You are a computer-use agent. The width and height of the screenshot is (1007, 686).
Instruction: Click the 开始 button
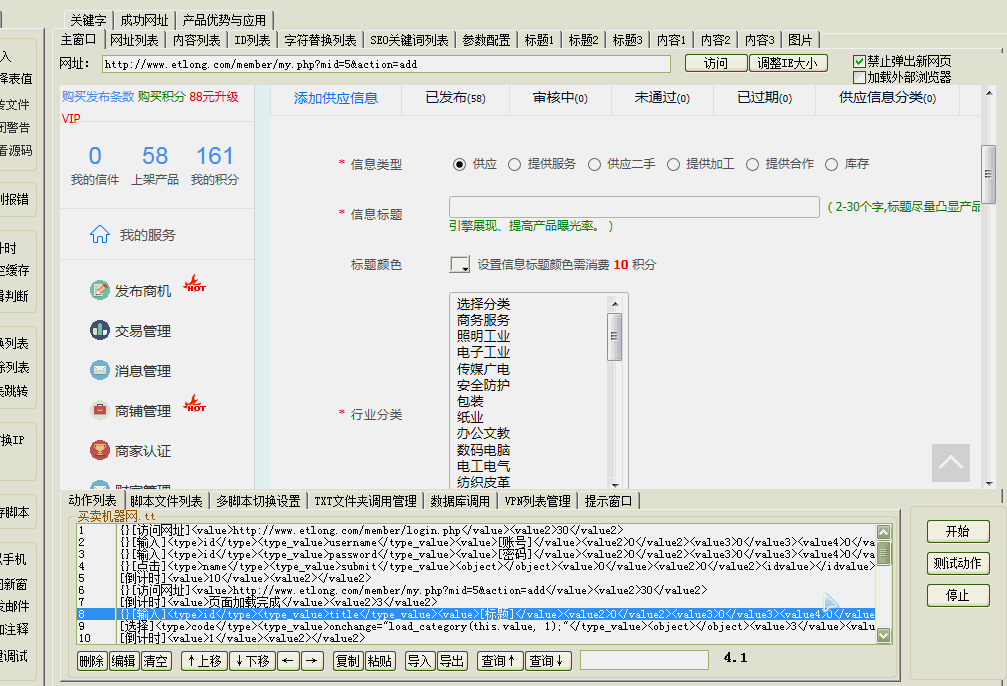point(958,531)
